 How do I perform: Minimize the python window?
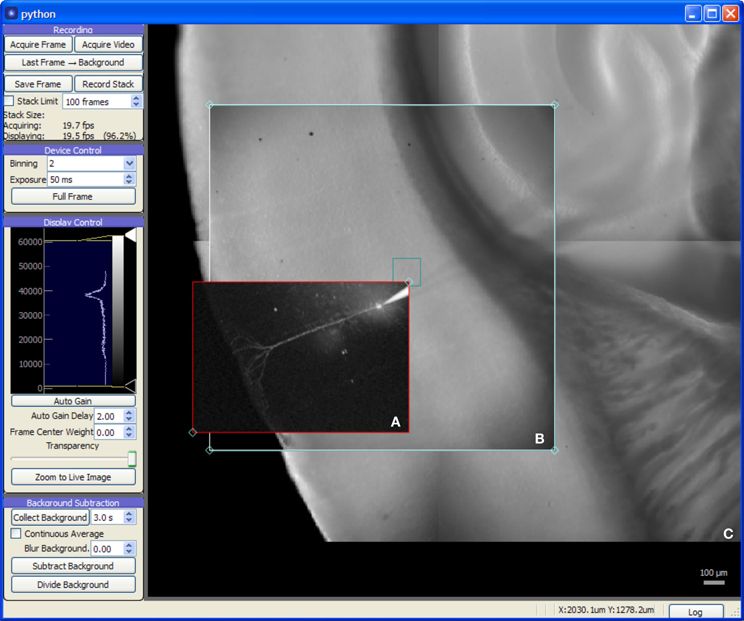[693, 13]
